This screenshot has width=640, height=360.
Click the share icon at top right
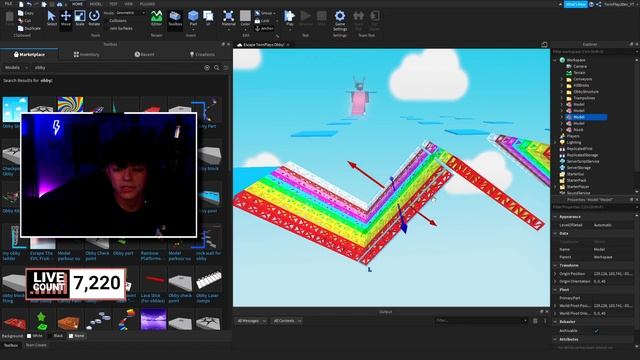point(599,4)
